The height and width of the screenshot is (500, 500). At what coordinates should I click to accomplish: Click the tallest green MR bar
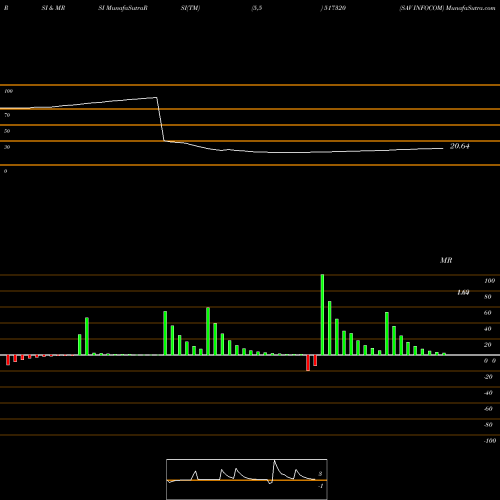322,315
